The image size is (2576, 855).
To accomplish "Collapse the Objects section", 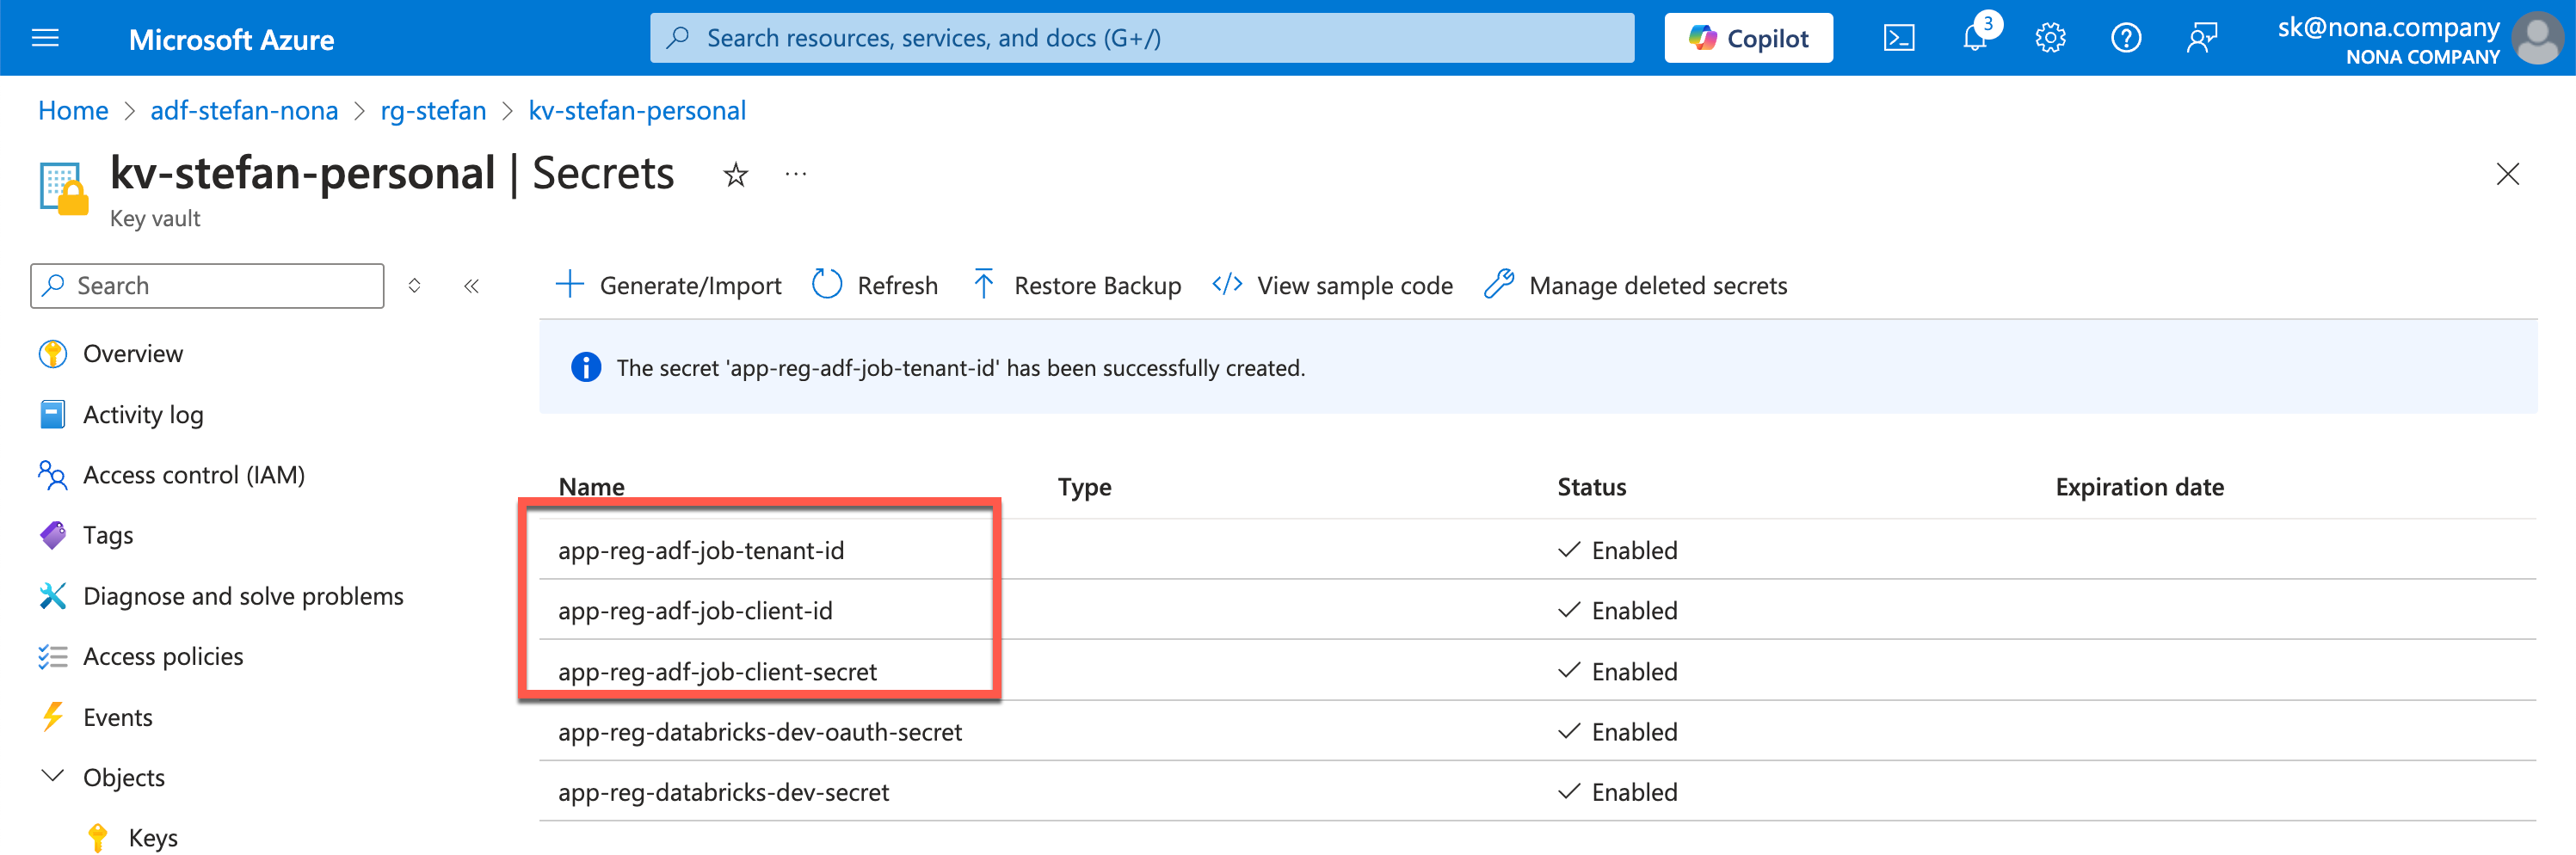I will 52,777.
